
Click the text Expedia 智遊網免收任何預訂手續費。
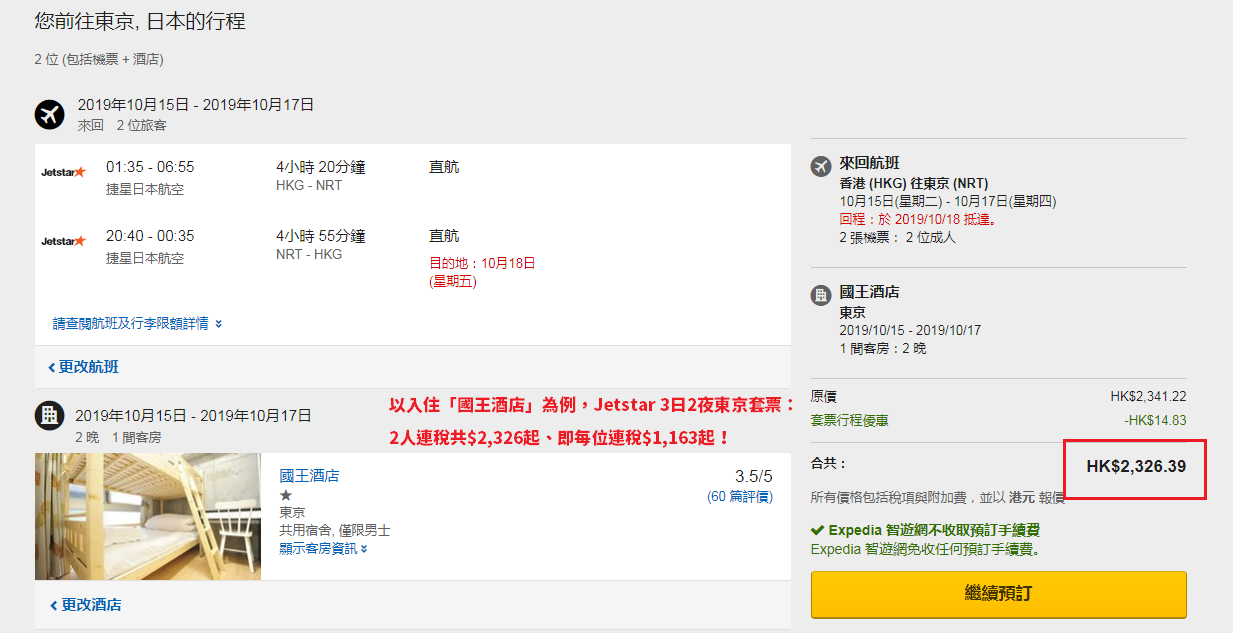pos(925,549)
